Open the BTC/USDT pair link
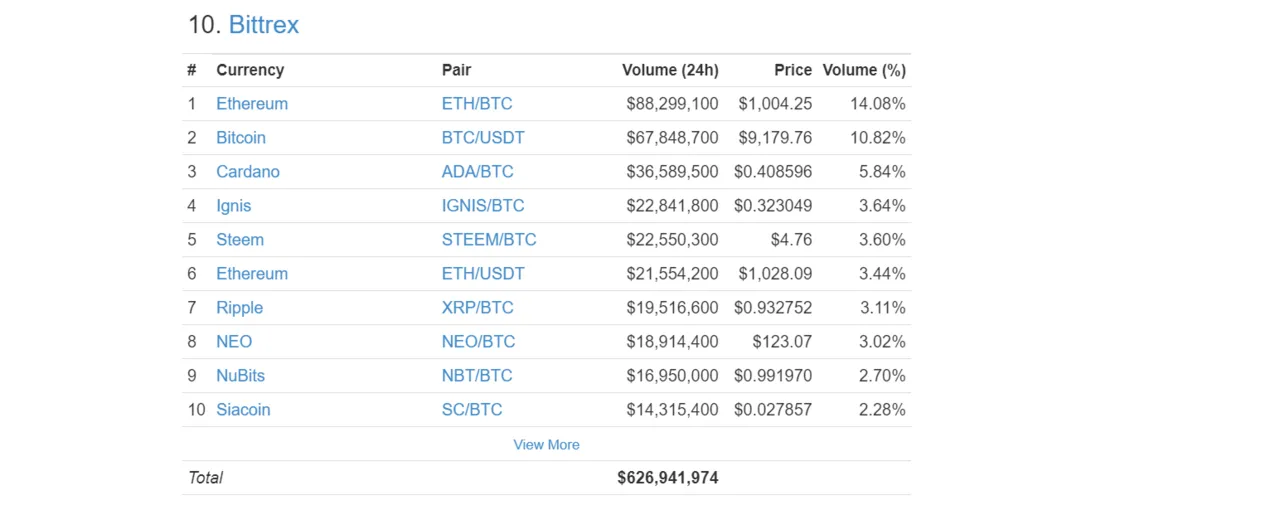 click(x=483, y=138)
